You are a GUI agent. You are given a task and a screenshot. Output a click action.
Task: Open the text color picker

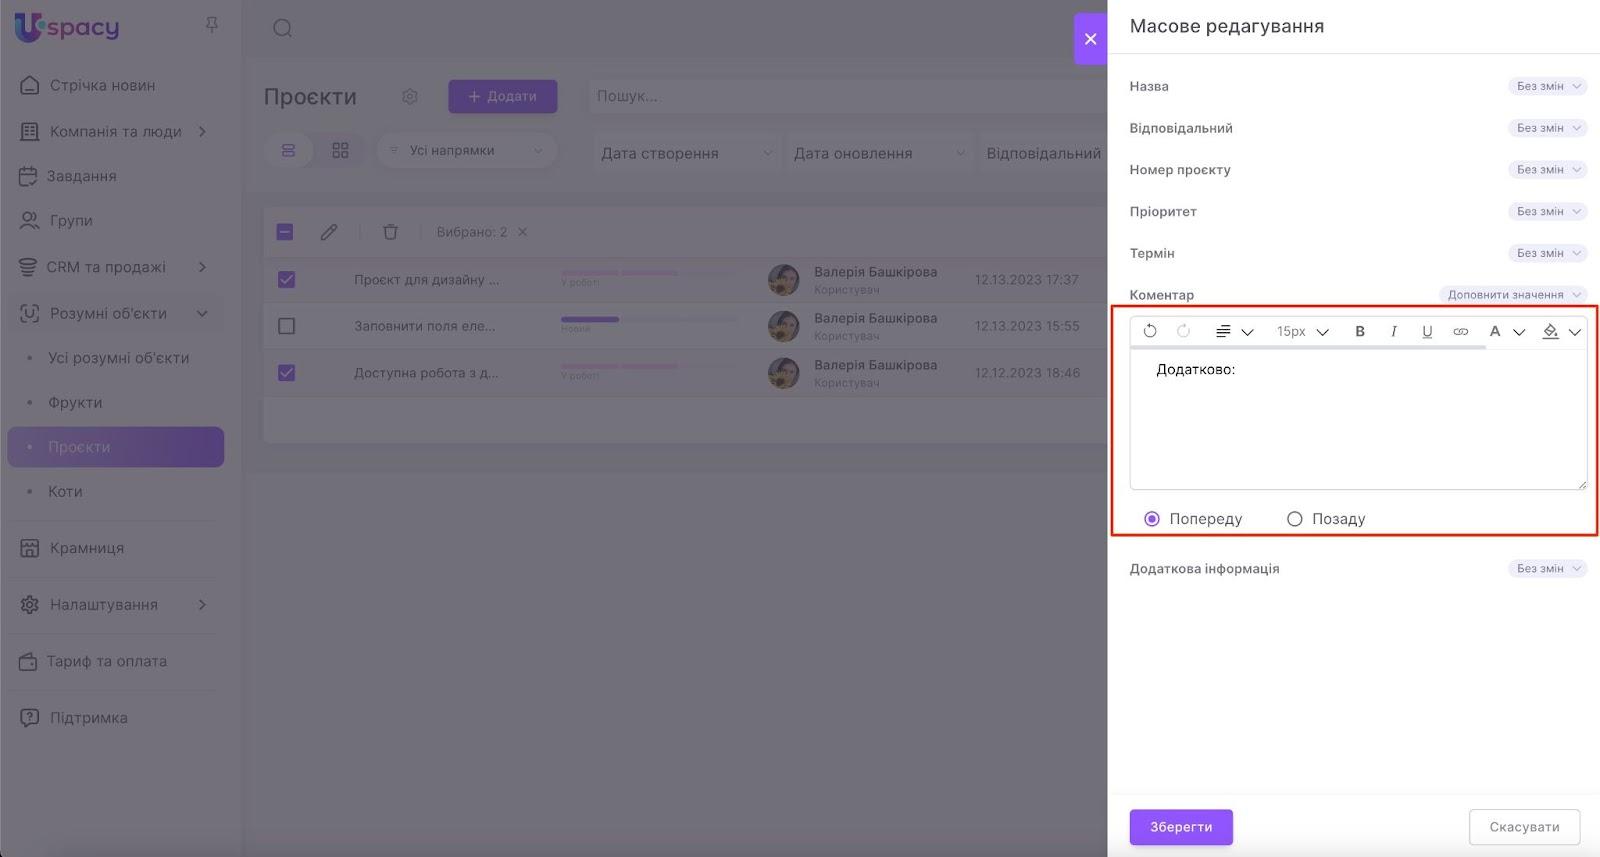pyautogui.click(x=1506, y=331)
